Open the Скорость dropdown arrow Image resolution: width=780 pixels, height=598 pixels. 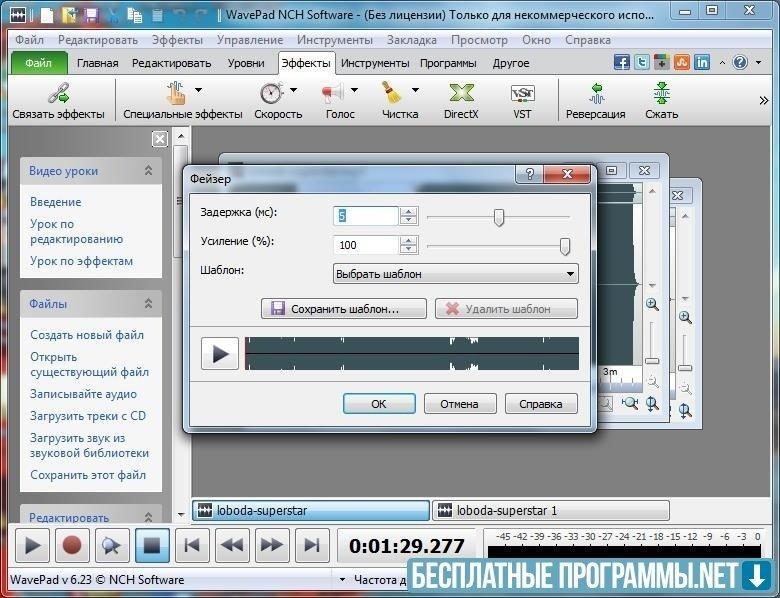[x=293, y=90]
